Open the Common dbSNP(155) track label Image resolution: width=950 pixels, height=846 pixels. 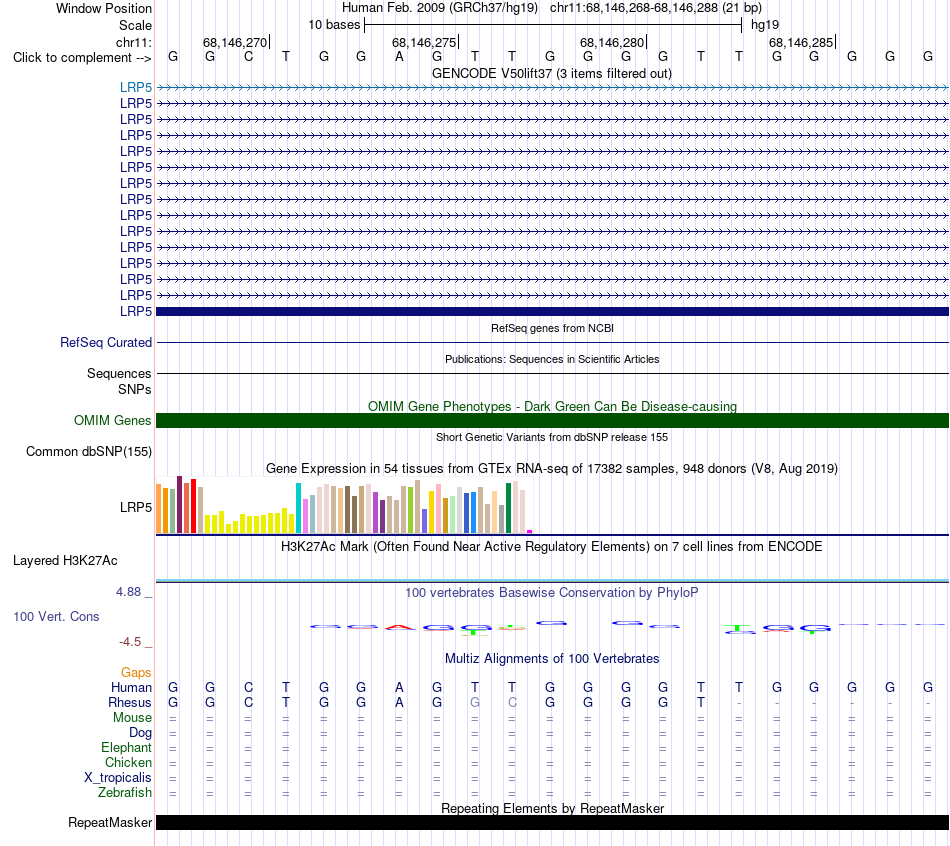[x=89, y=451]
